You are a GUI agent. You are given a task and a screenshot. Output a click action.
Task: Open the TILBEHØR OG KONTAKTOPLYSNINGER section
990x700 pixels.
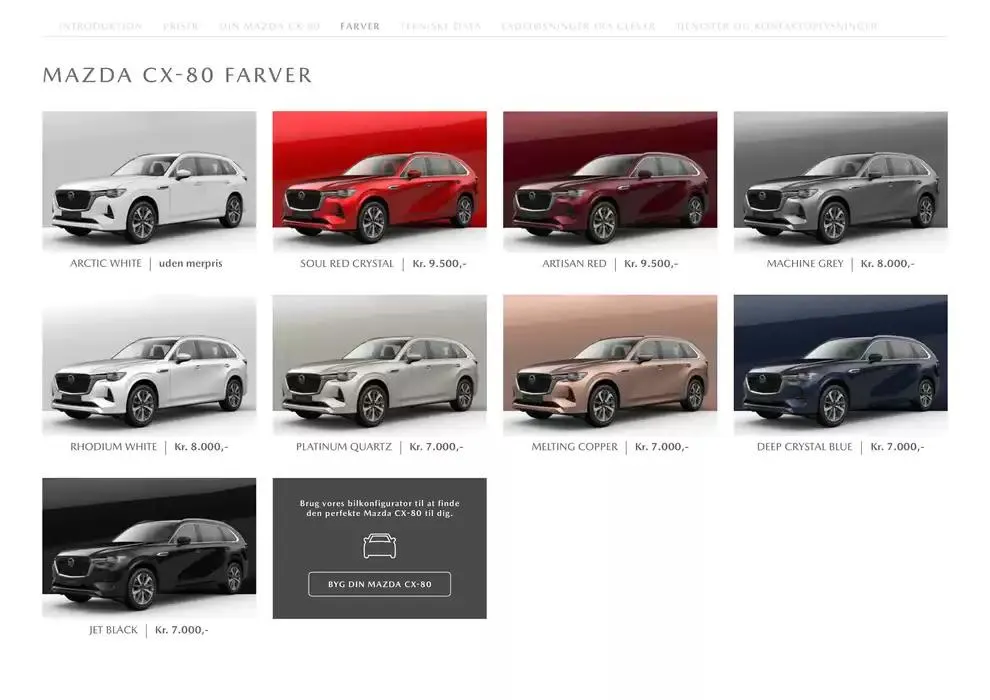(777, 26)
